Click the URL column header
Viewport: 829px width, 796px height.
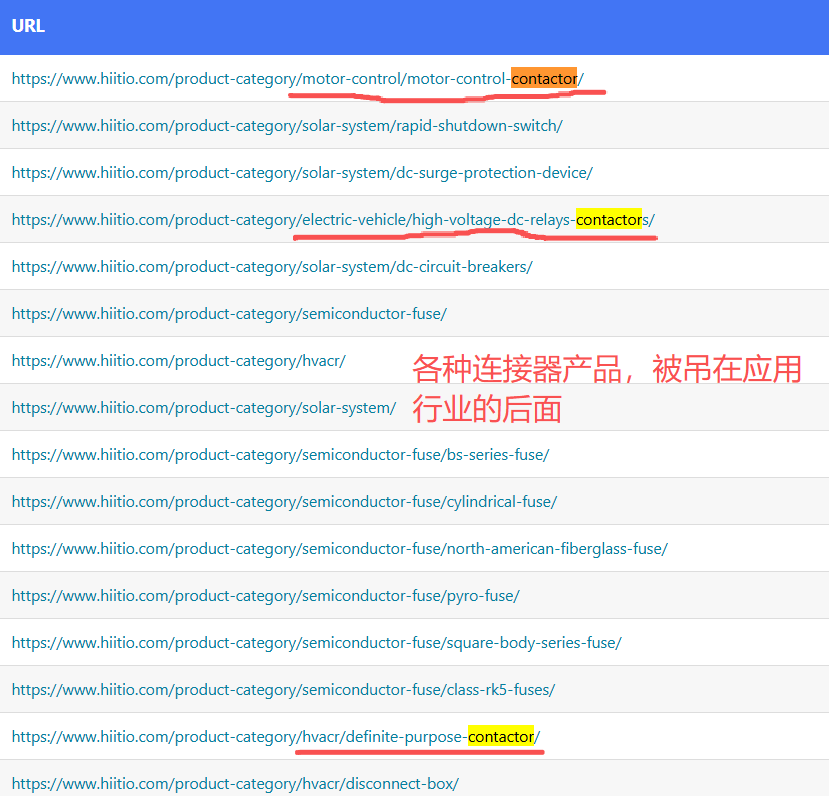(28, 26)
